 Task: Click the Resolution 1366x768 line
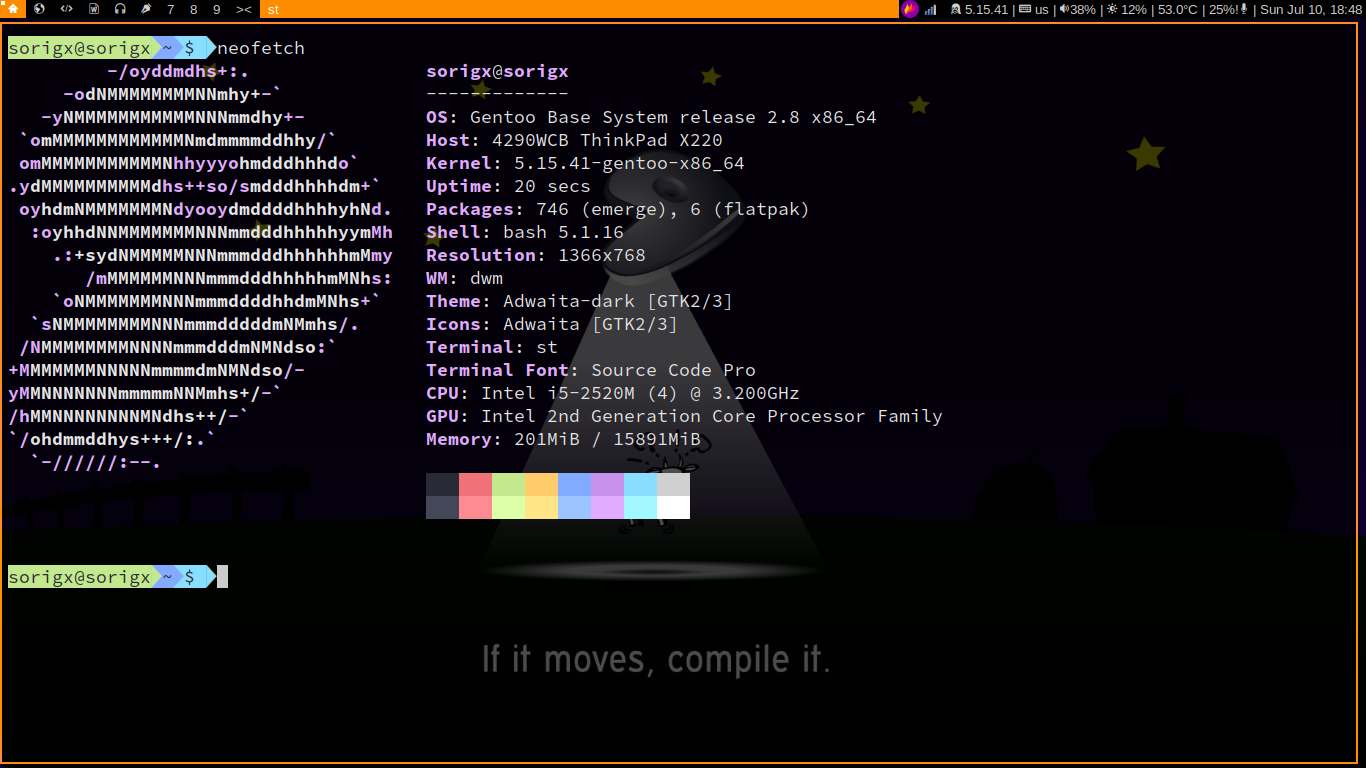click(536, 255)
